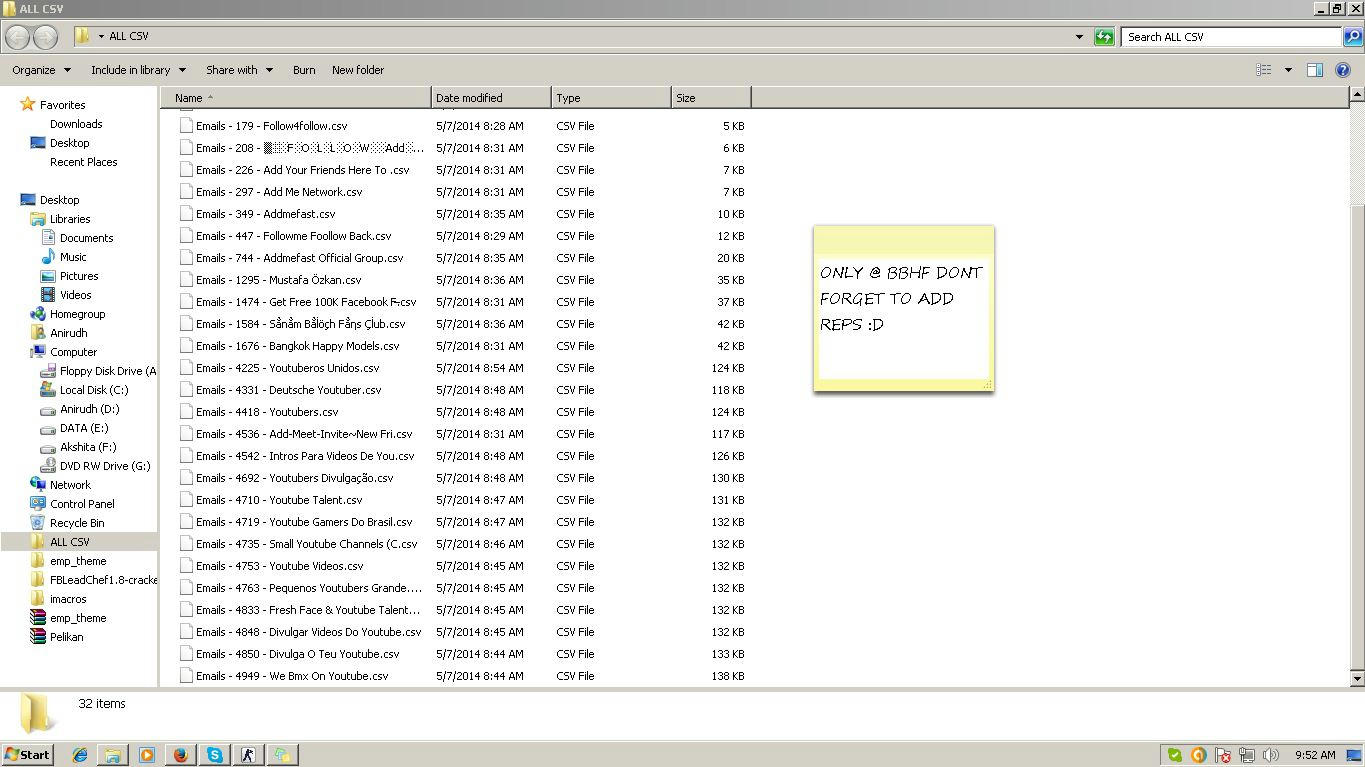Select file Emails - 349 - Addmefast.csv
This screenshot has width=1365, height=767.
265,214
